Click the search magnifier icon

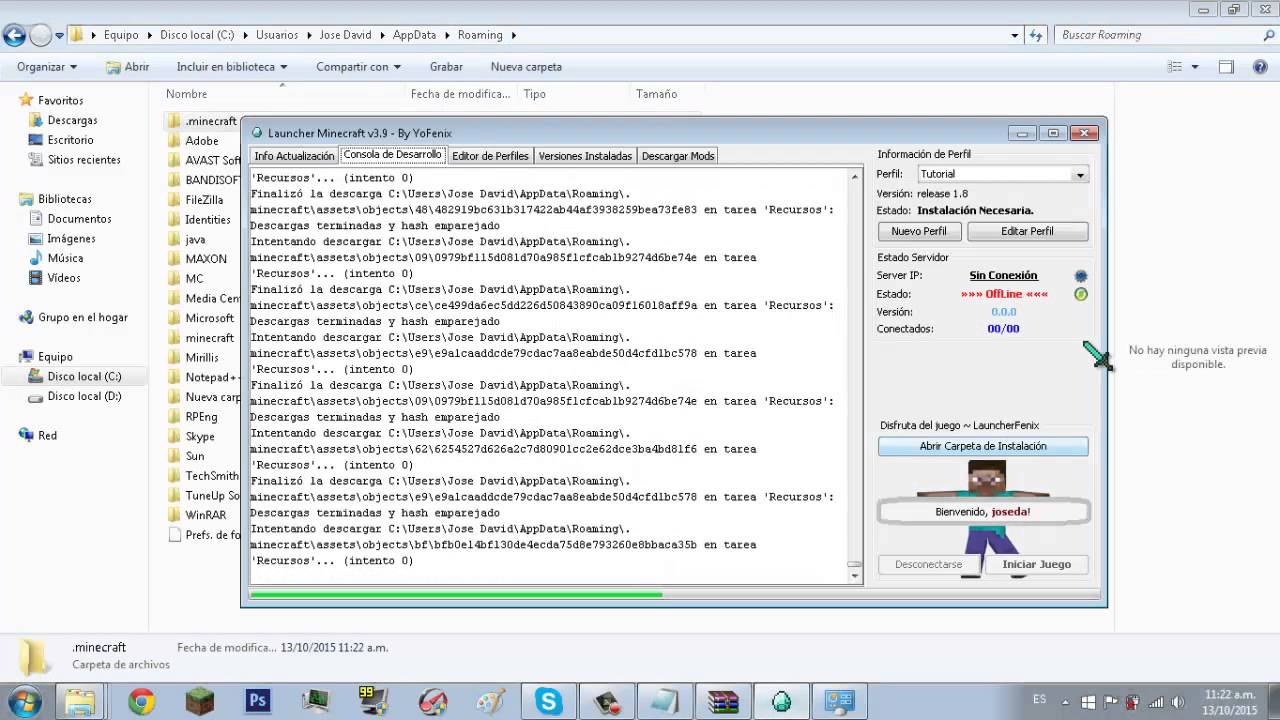point(1269,35)
